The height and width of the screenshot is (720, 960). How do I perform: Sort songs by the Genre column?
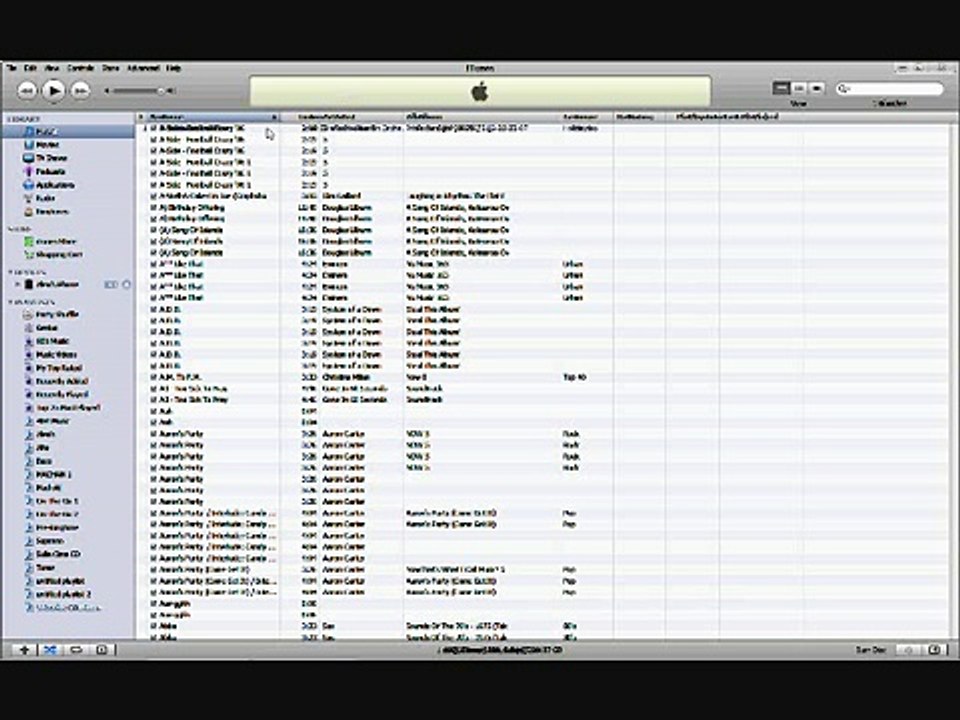[x=587, y=116]
